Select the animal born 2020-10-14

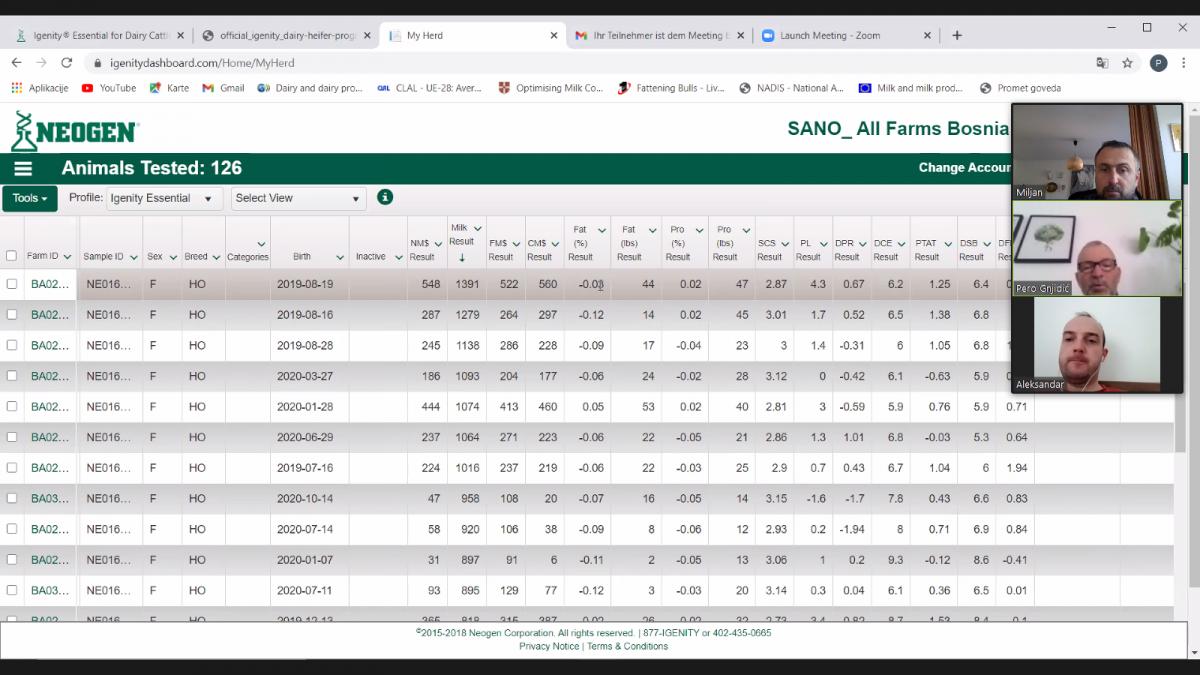point(12,498)
